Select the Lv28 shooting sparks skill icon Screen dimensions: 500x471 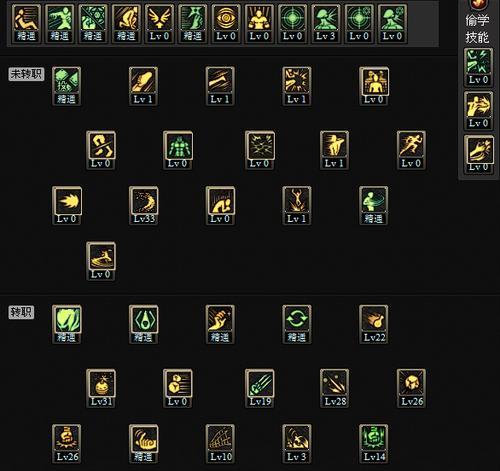(x=334, y=388)
